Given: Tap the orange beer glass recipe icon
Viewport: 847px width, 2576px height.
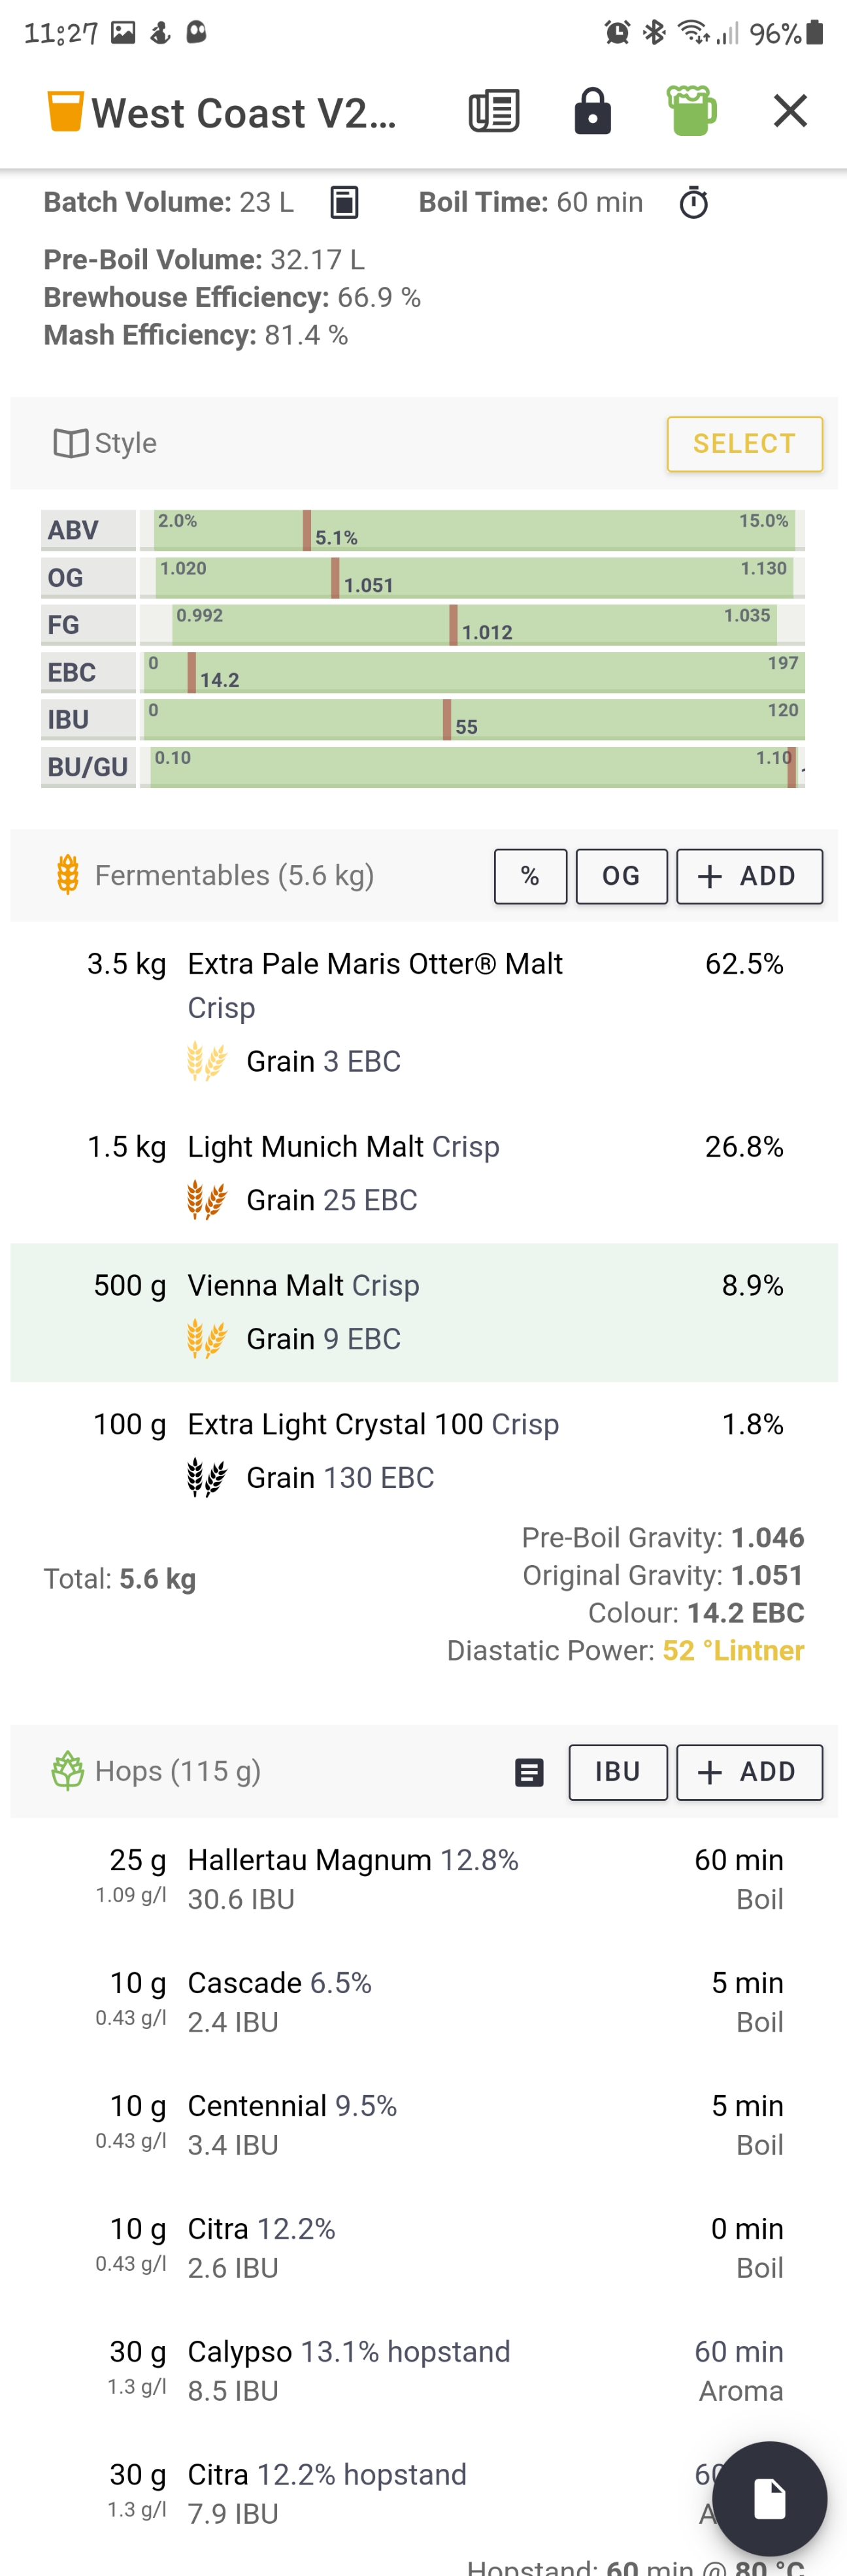Looking at the screenshot, I should [65, 111].
